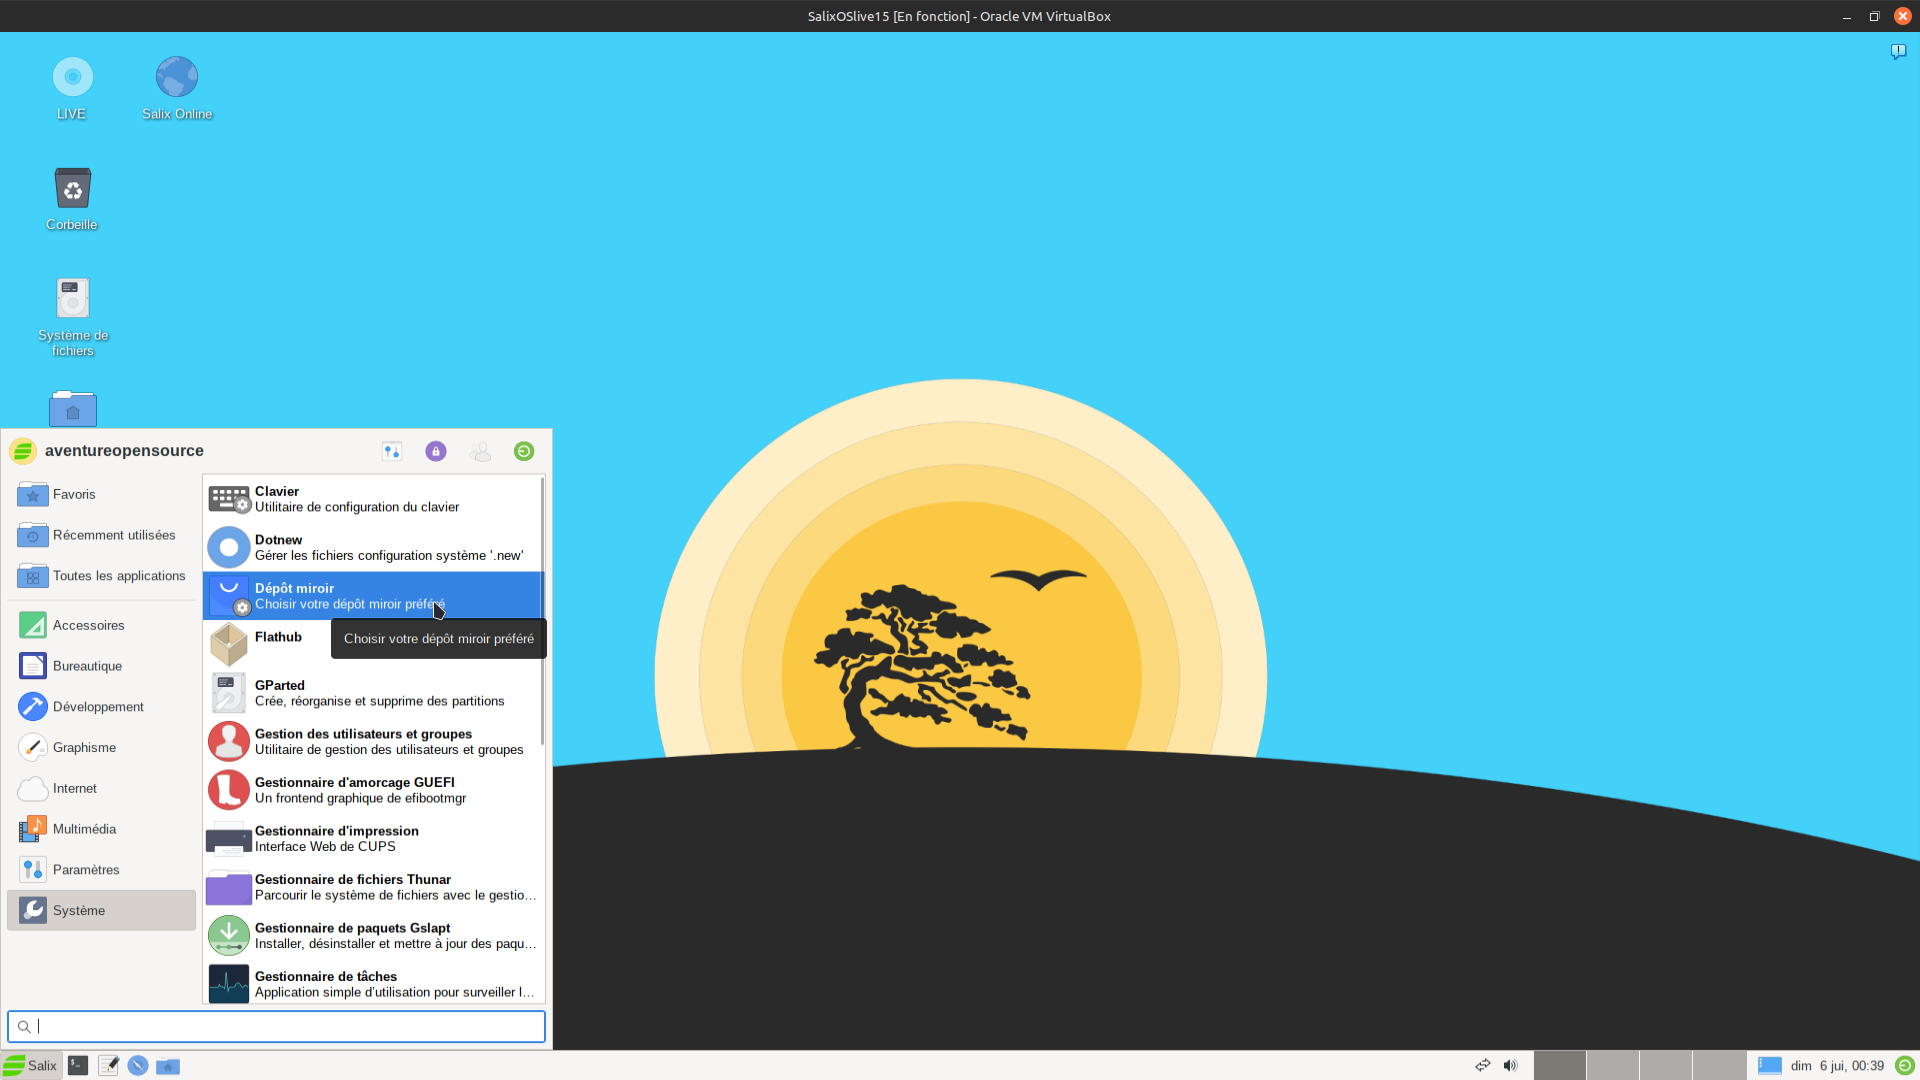
Task: Open the home folder icon in taskbar
Action: click(168, 1066)
